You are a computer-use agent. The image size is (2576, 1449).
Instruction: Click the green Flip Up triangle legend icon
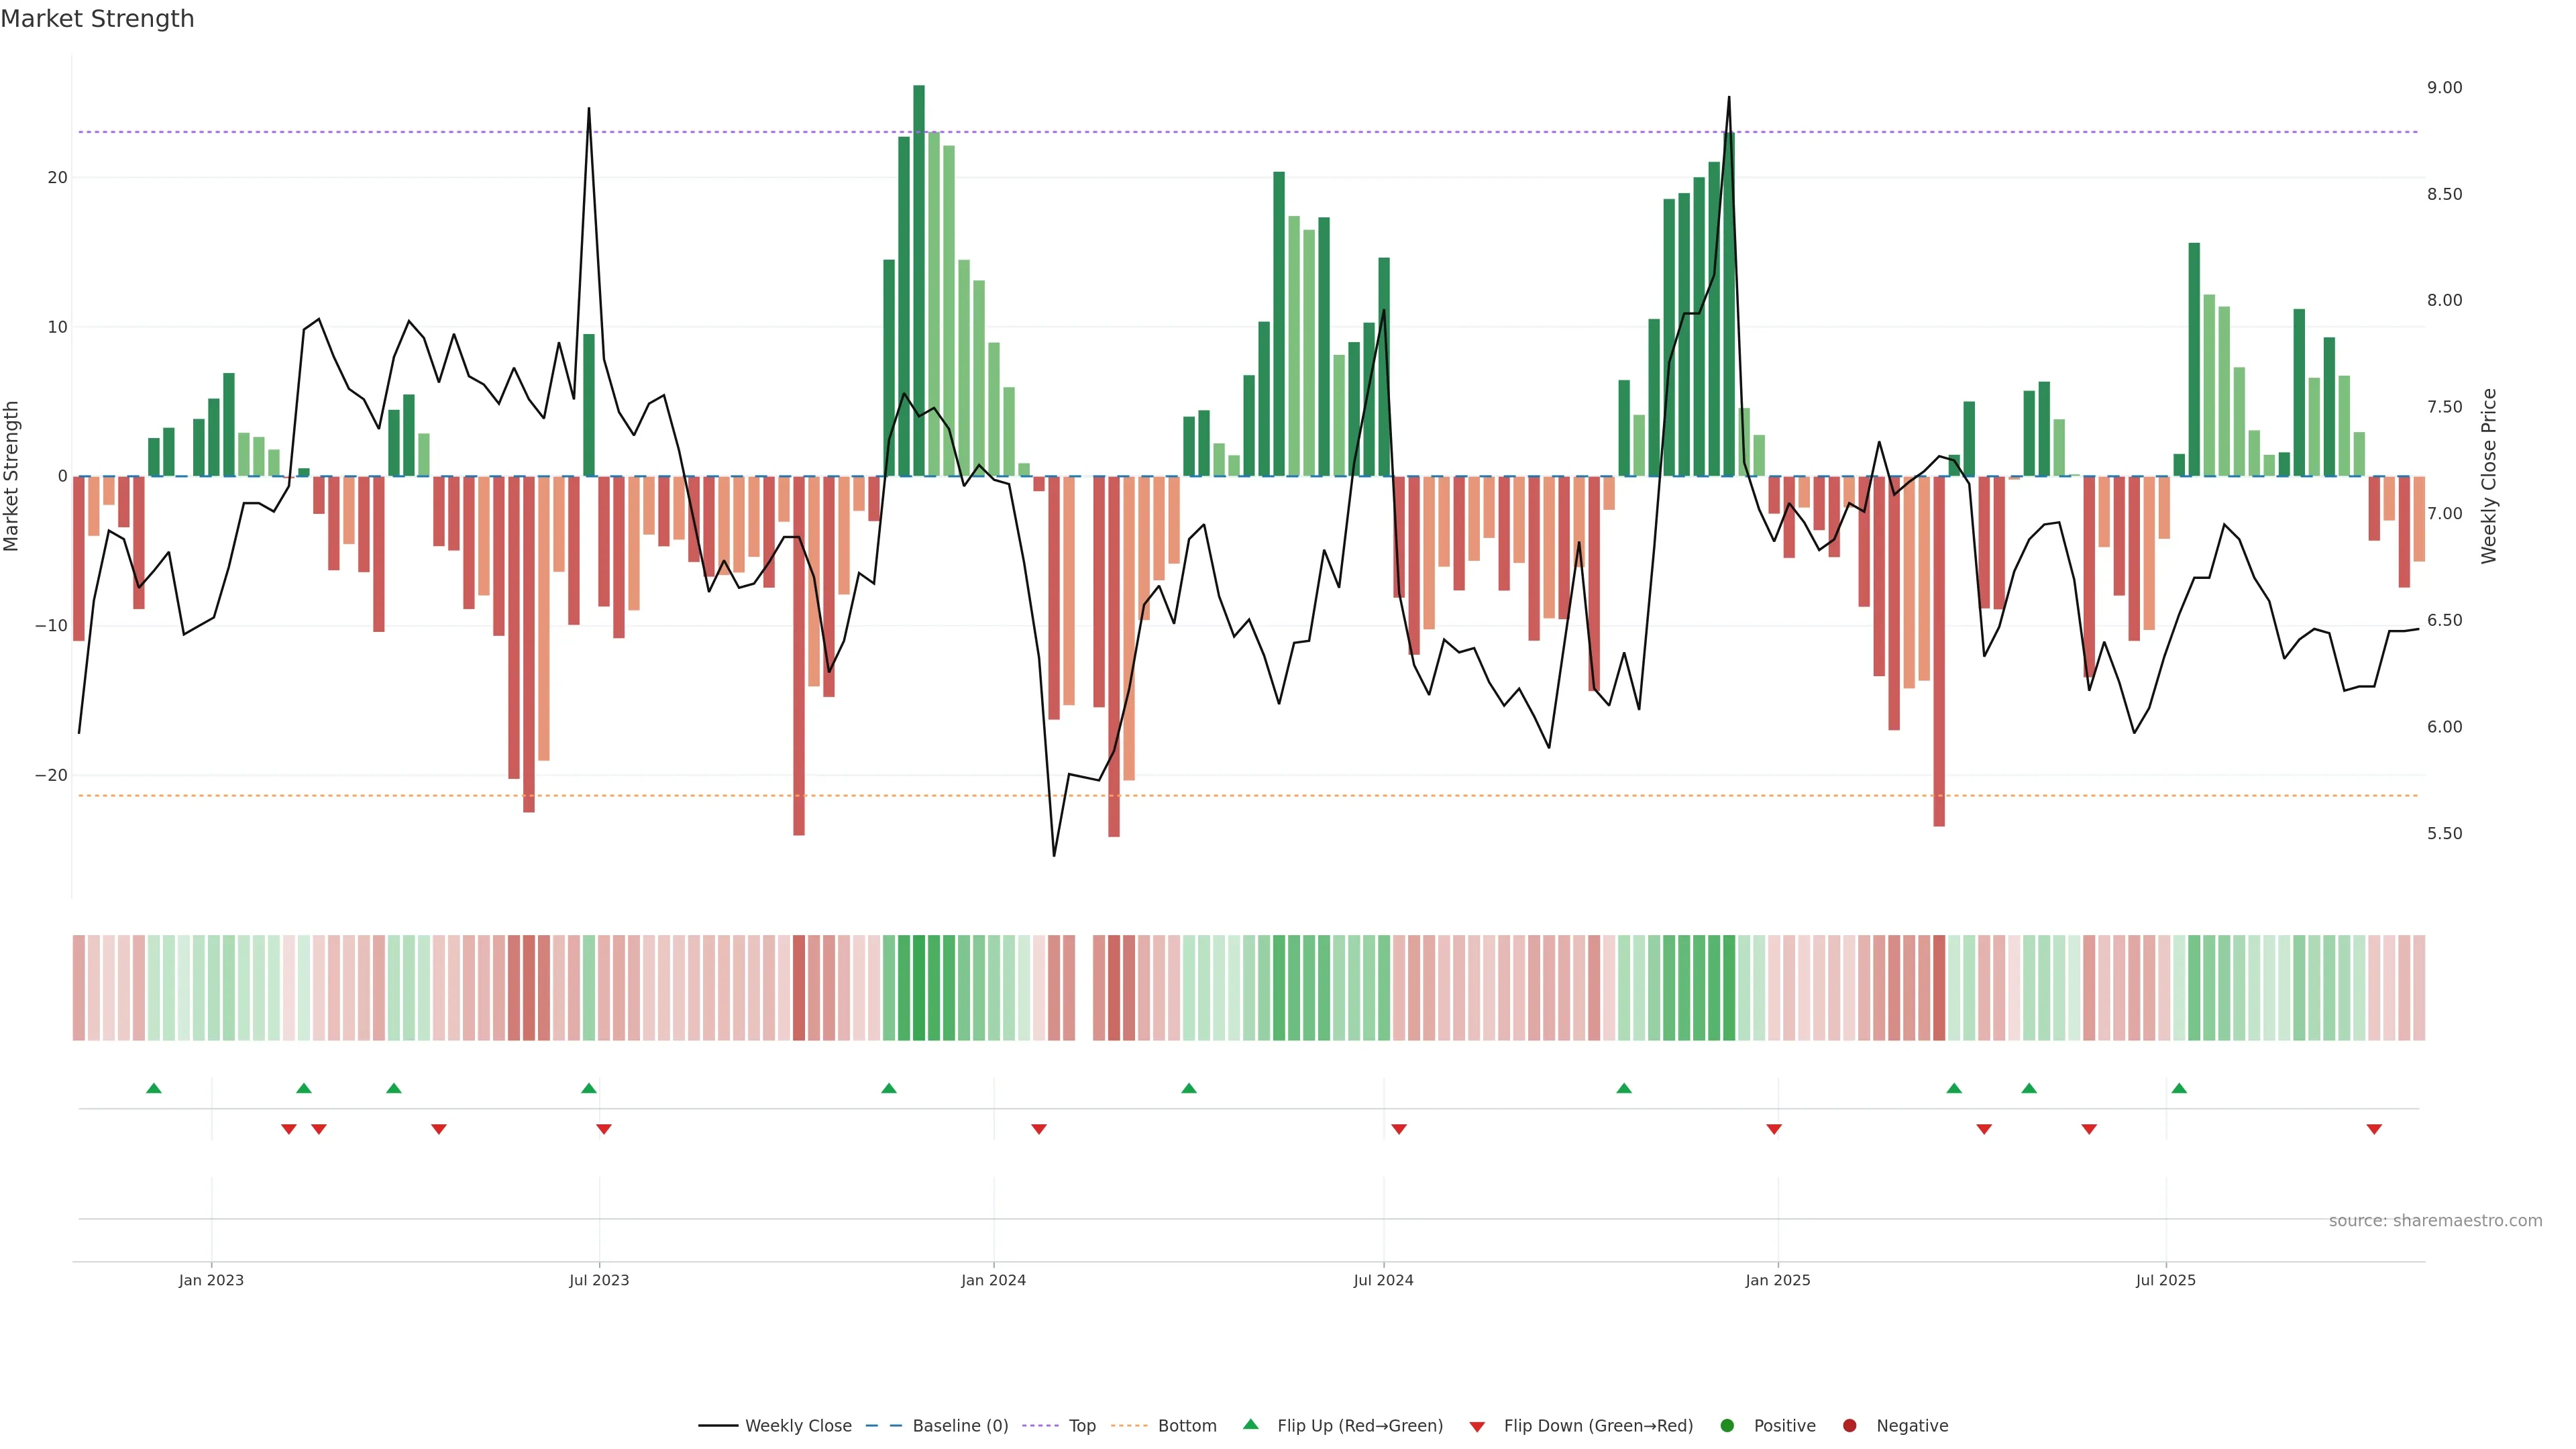pos(1250,1424)
